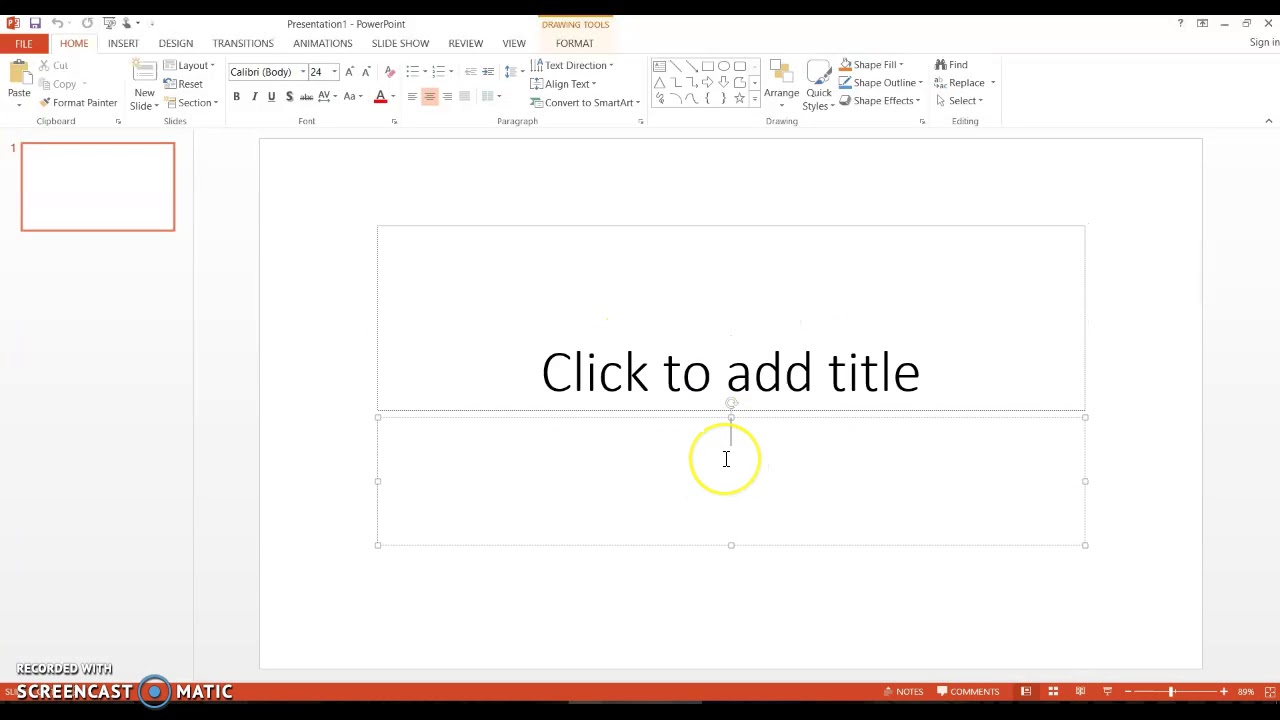Click Sign in link
Image resolution: width=1280 pixels, height=720 pixels.
[x=1264, y=43]
